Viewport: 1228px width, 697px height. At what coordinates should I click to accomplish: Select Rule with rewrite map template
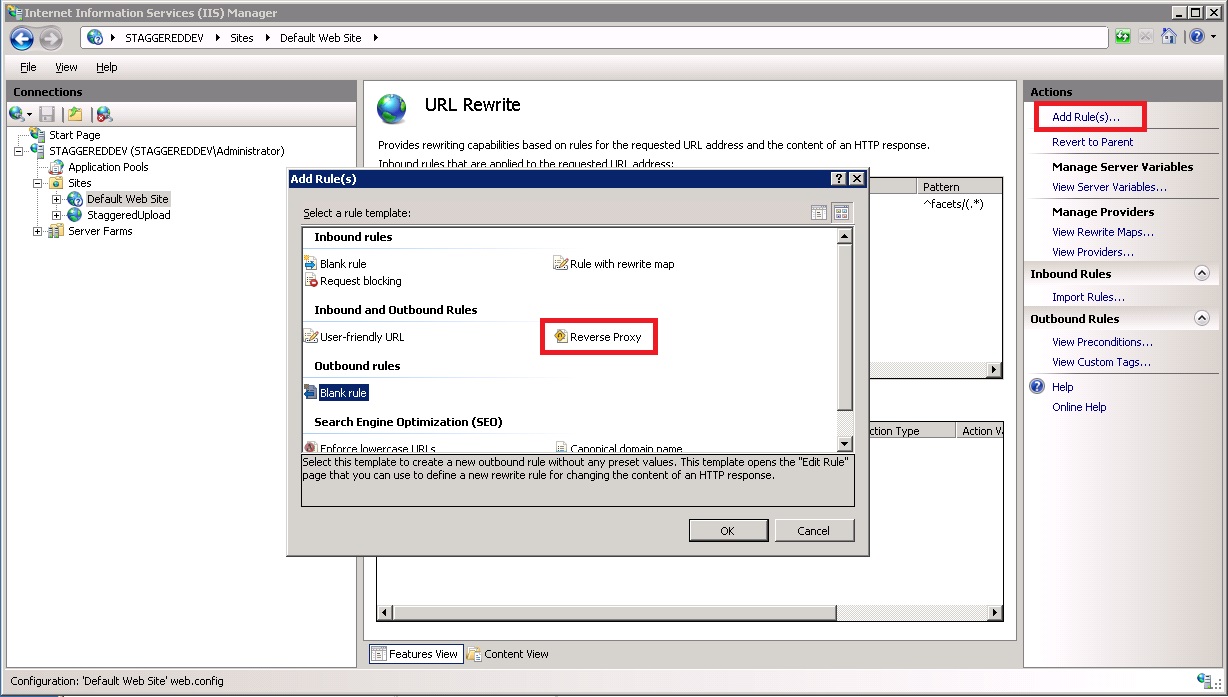click(x=614, y=264)
